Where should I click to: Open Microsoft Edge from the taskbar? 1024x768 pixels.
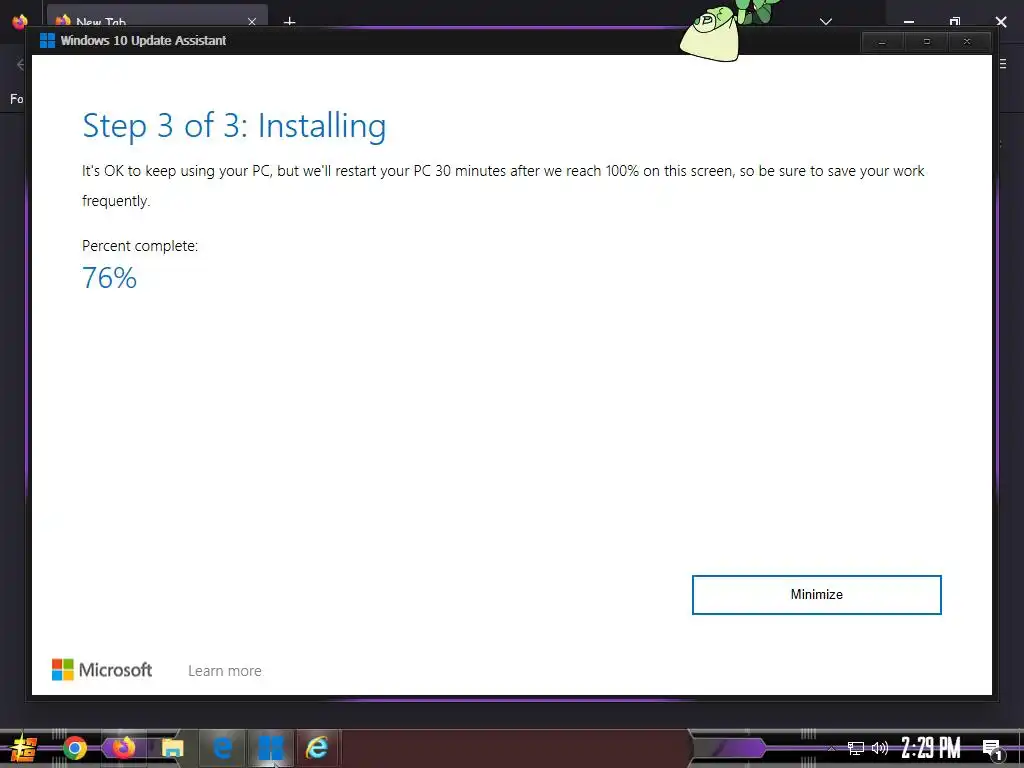222,748
